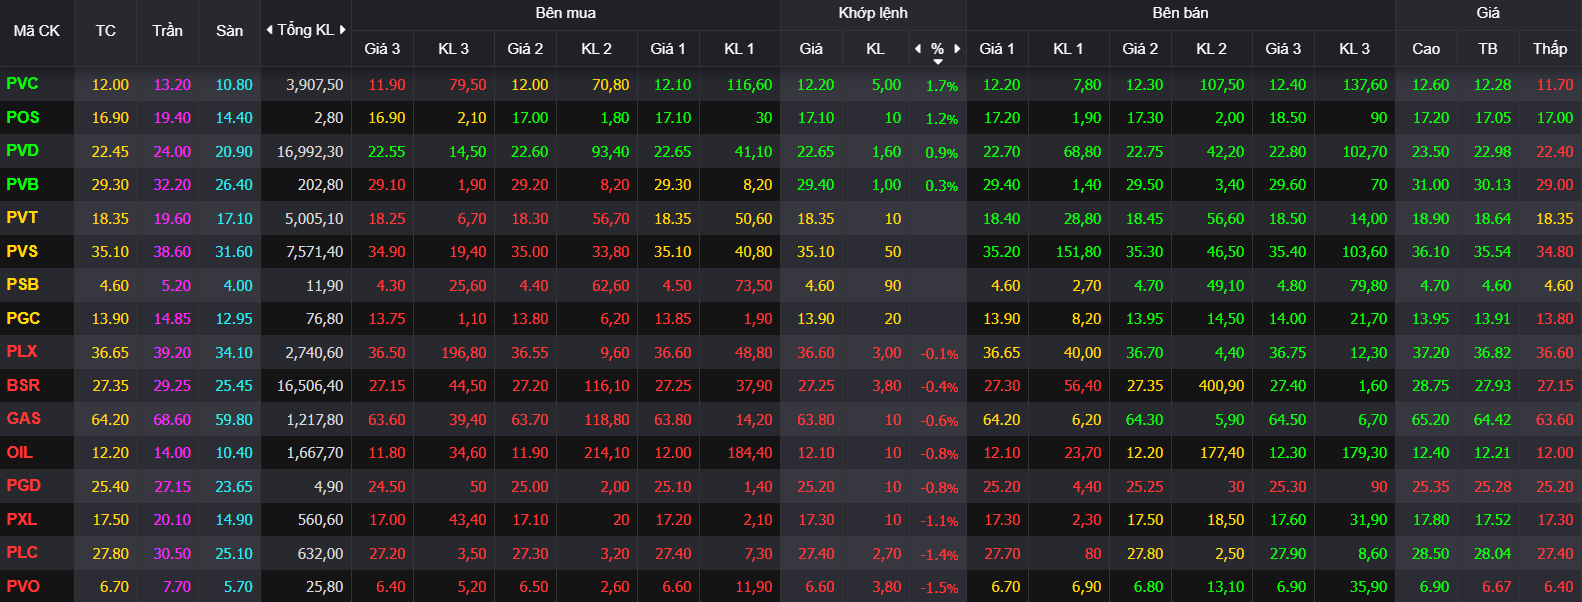This screenshot has height=602, width=1582.
Task: Open stock symbol PGD
Action: pos(24,486)
